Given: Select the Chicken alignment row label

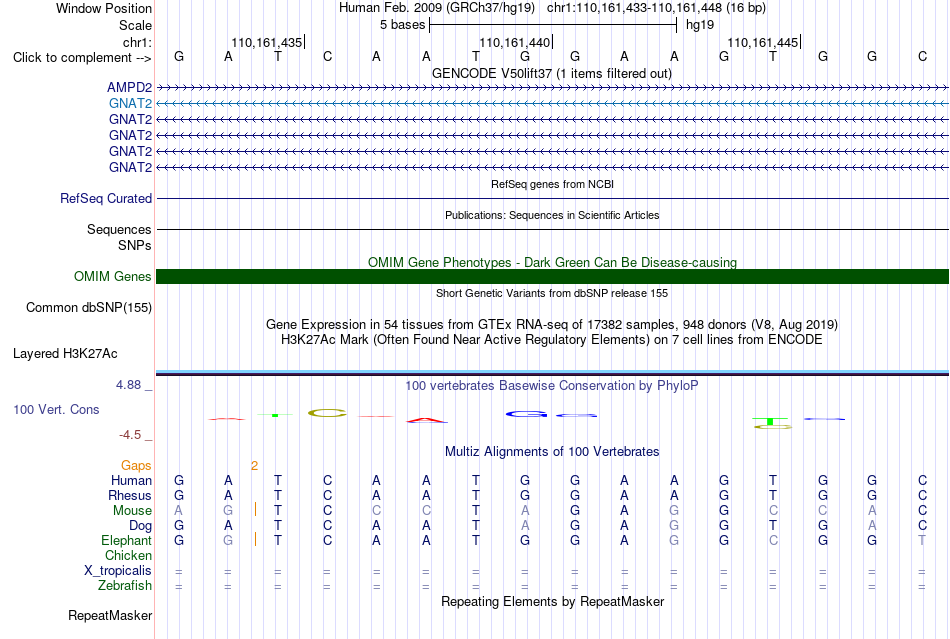Looking at the screenshot, I should [128, 556].
